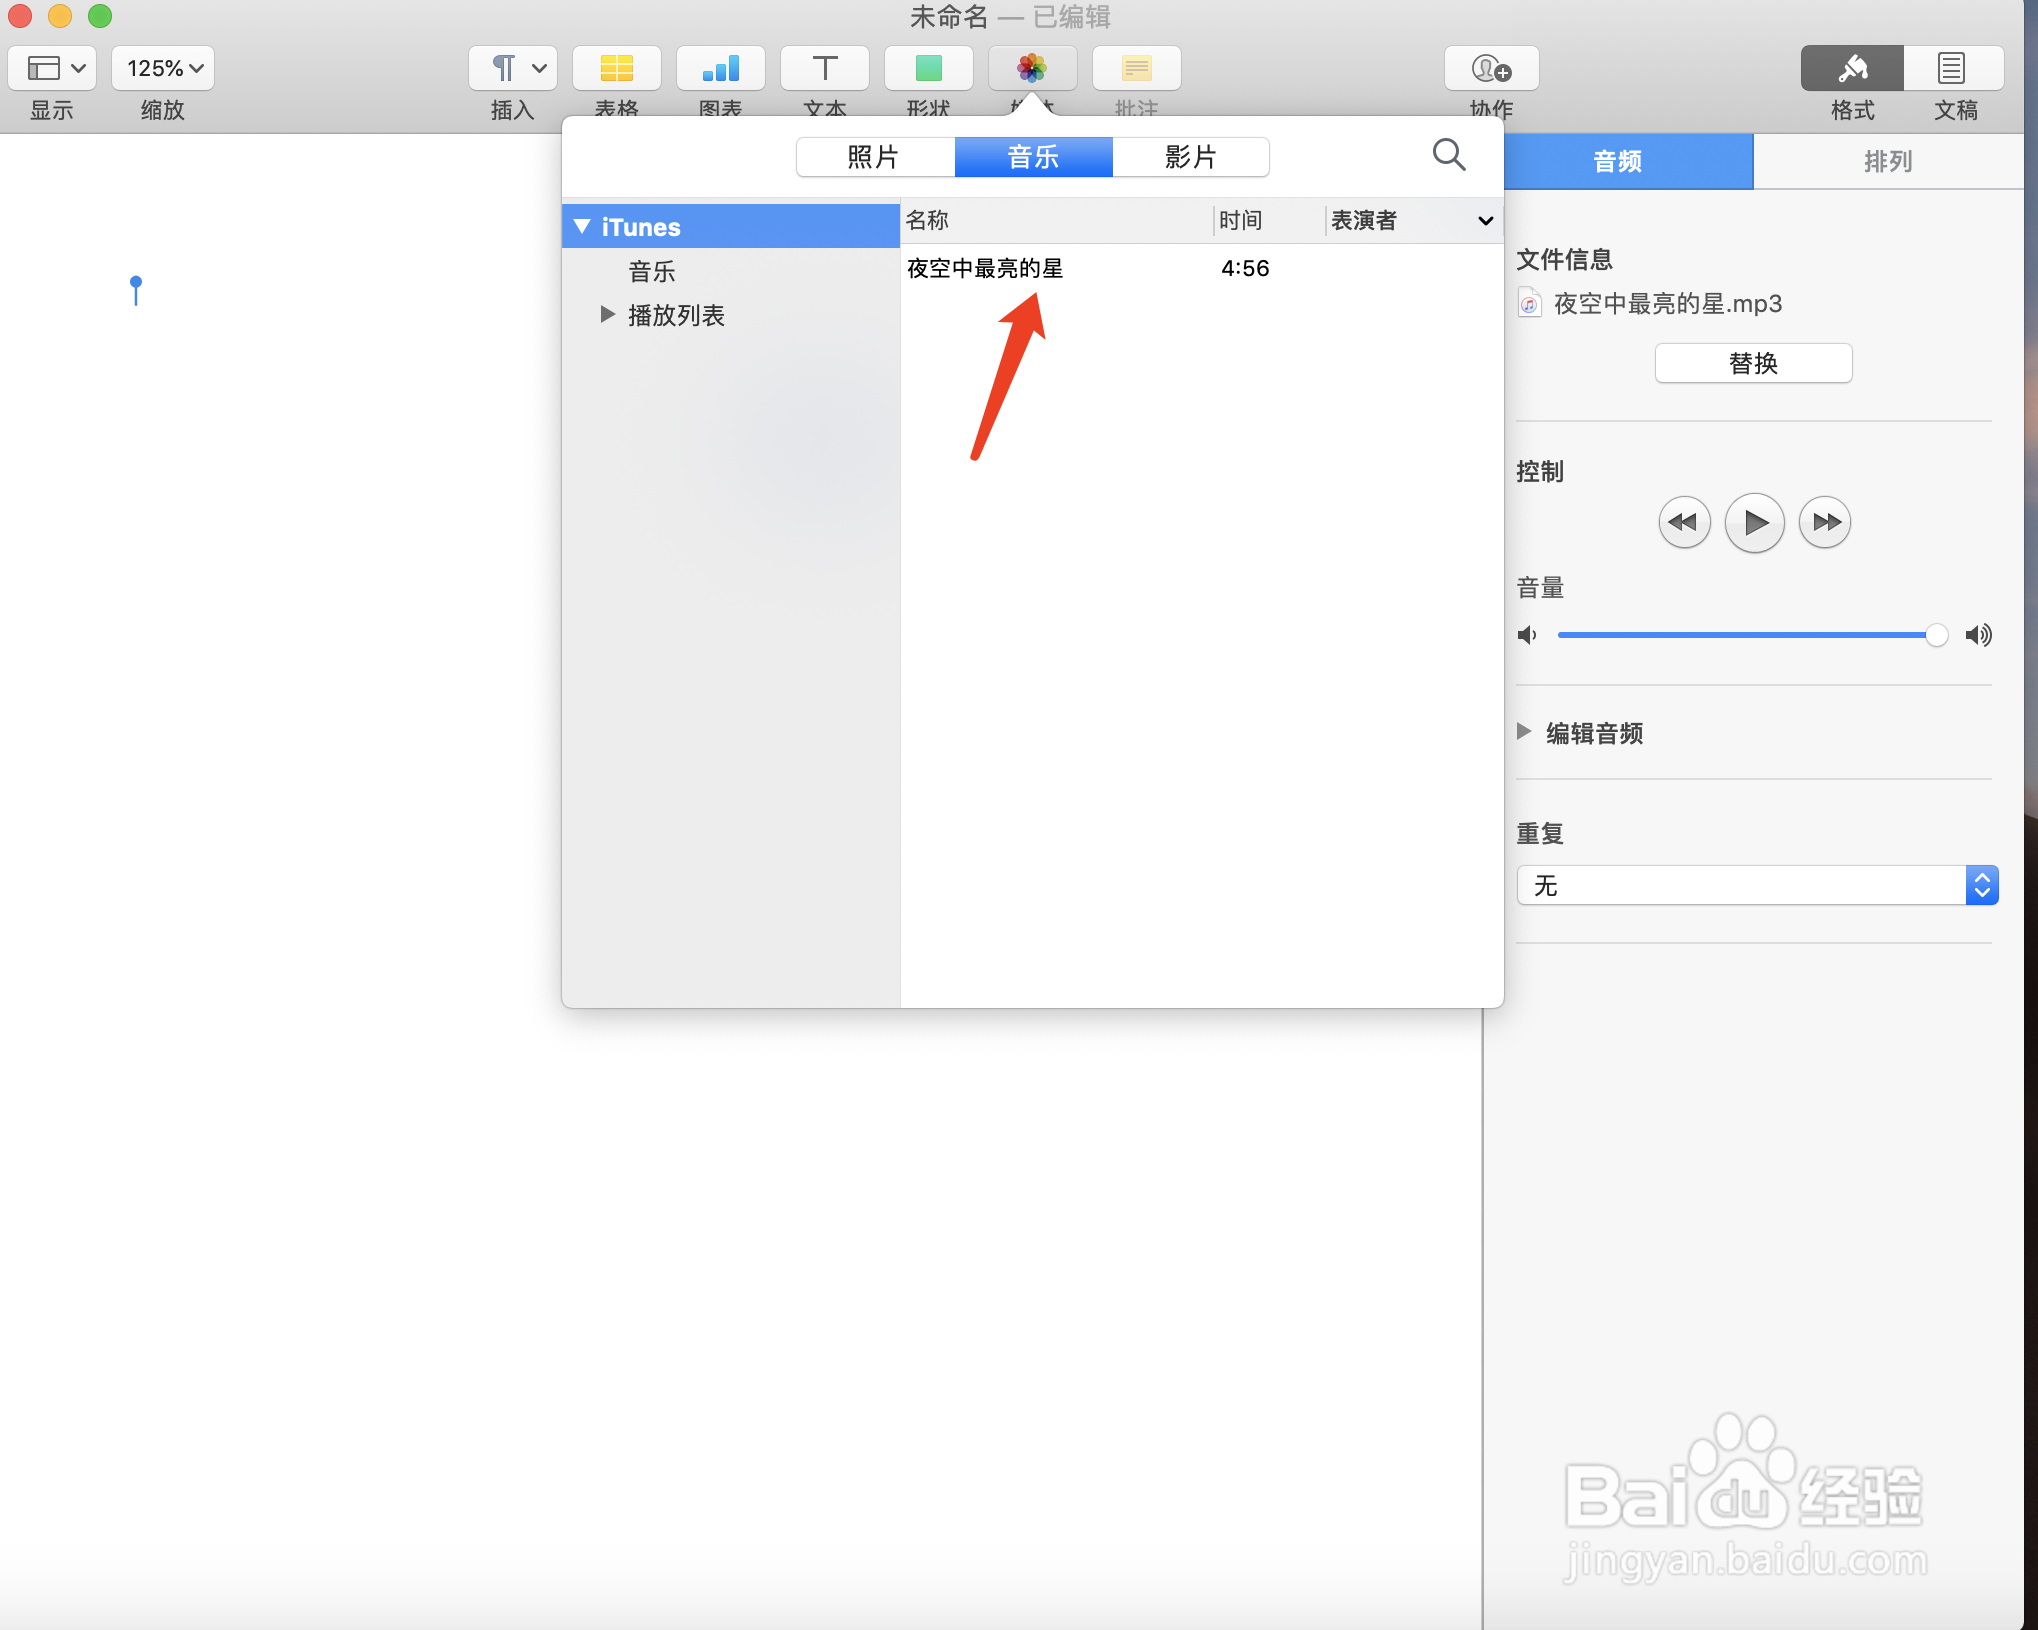Click the Shape (形状) toolbar icon
The height and width of the screenshot is (1630, 2038).
click(929, 68)
